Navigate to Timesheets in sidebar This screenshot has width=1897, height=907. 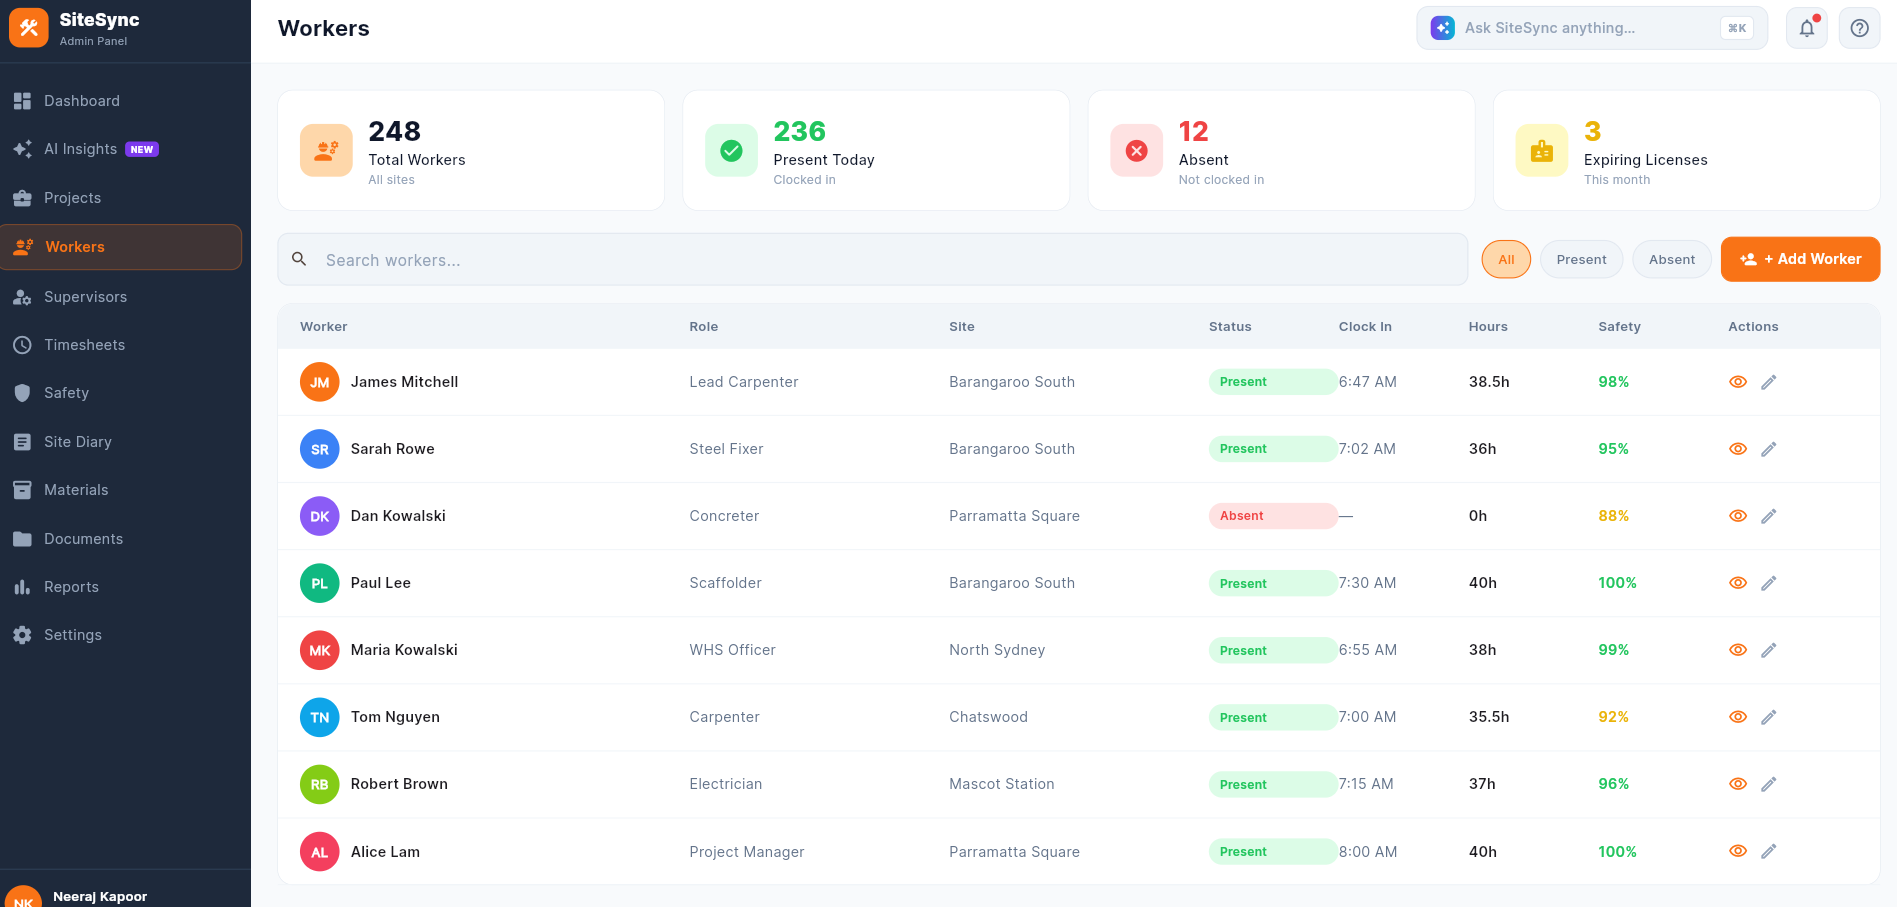(121, 345)
